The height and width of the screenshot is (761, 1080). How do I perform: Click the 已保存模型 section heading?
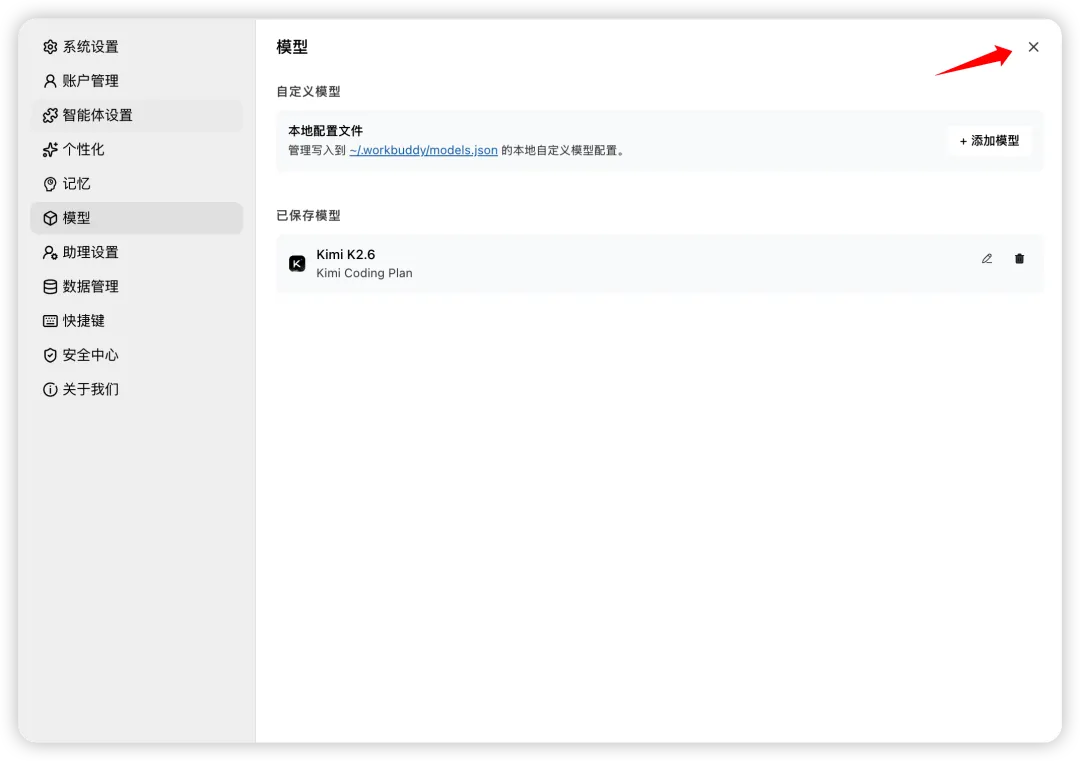(308, 216)
